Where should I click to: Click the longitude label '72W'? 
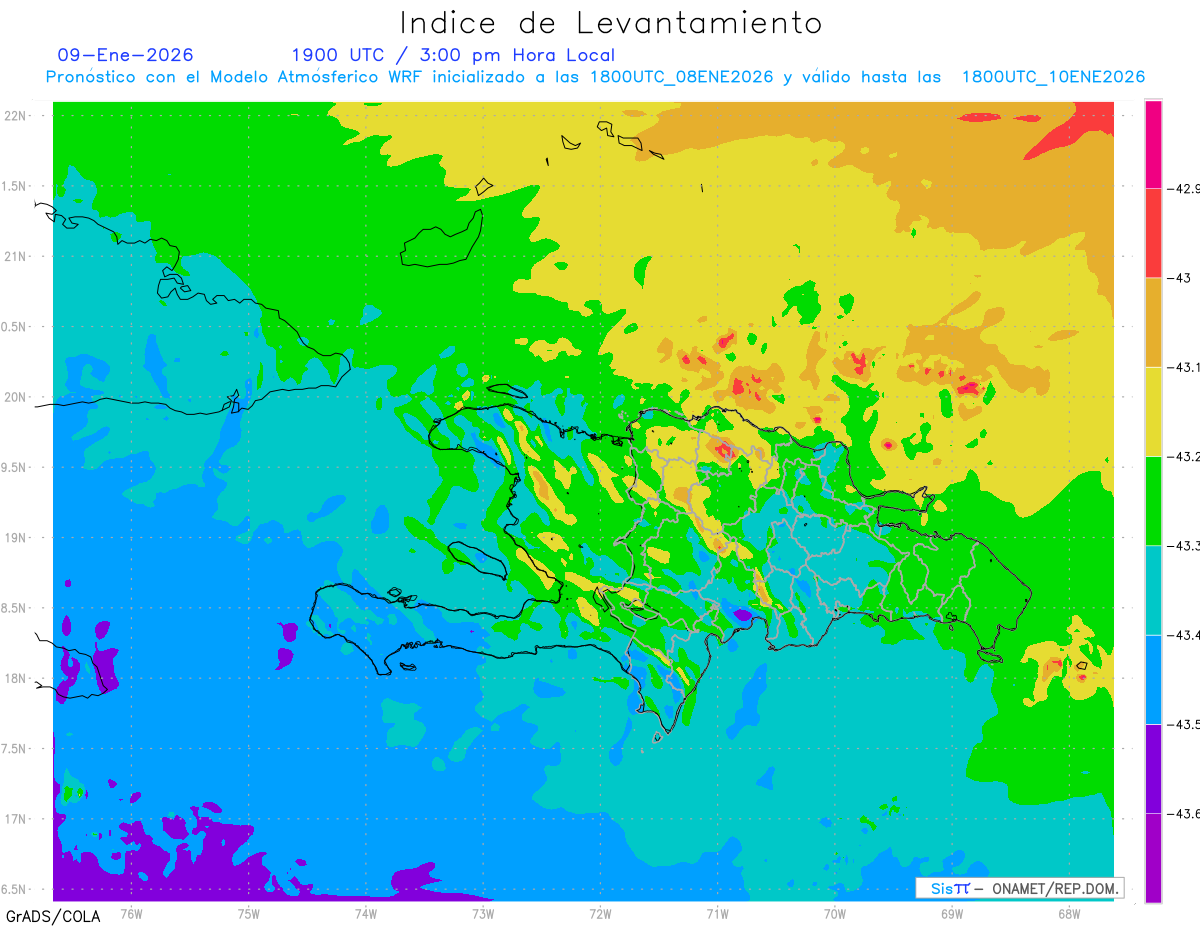600,913
